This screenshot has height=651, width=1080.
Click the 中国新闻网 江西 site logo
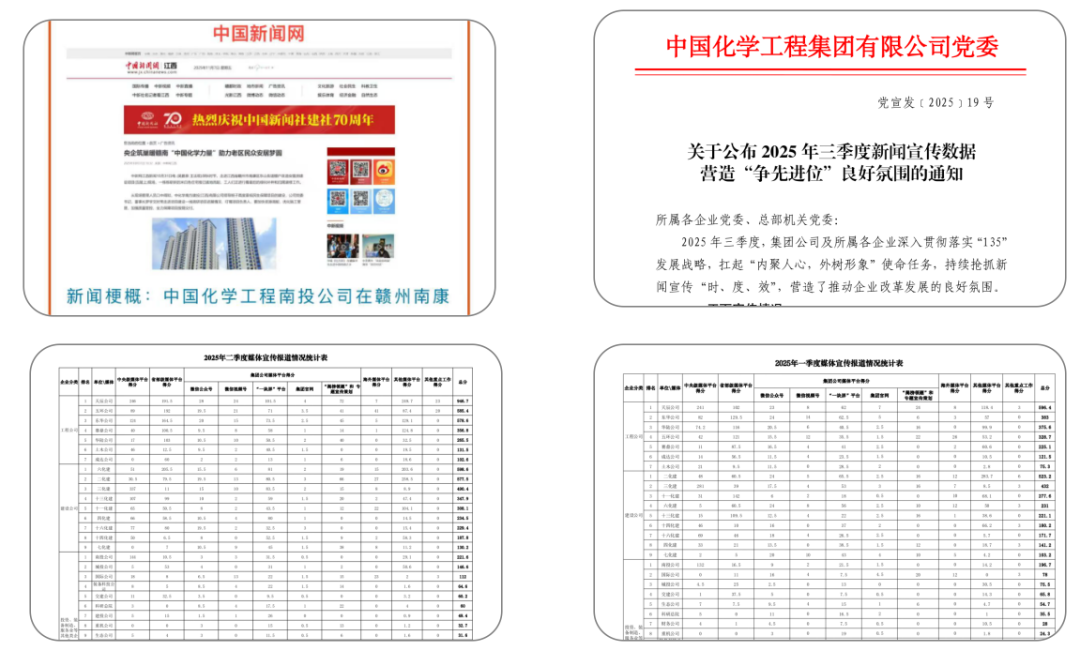coord(151,67)
